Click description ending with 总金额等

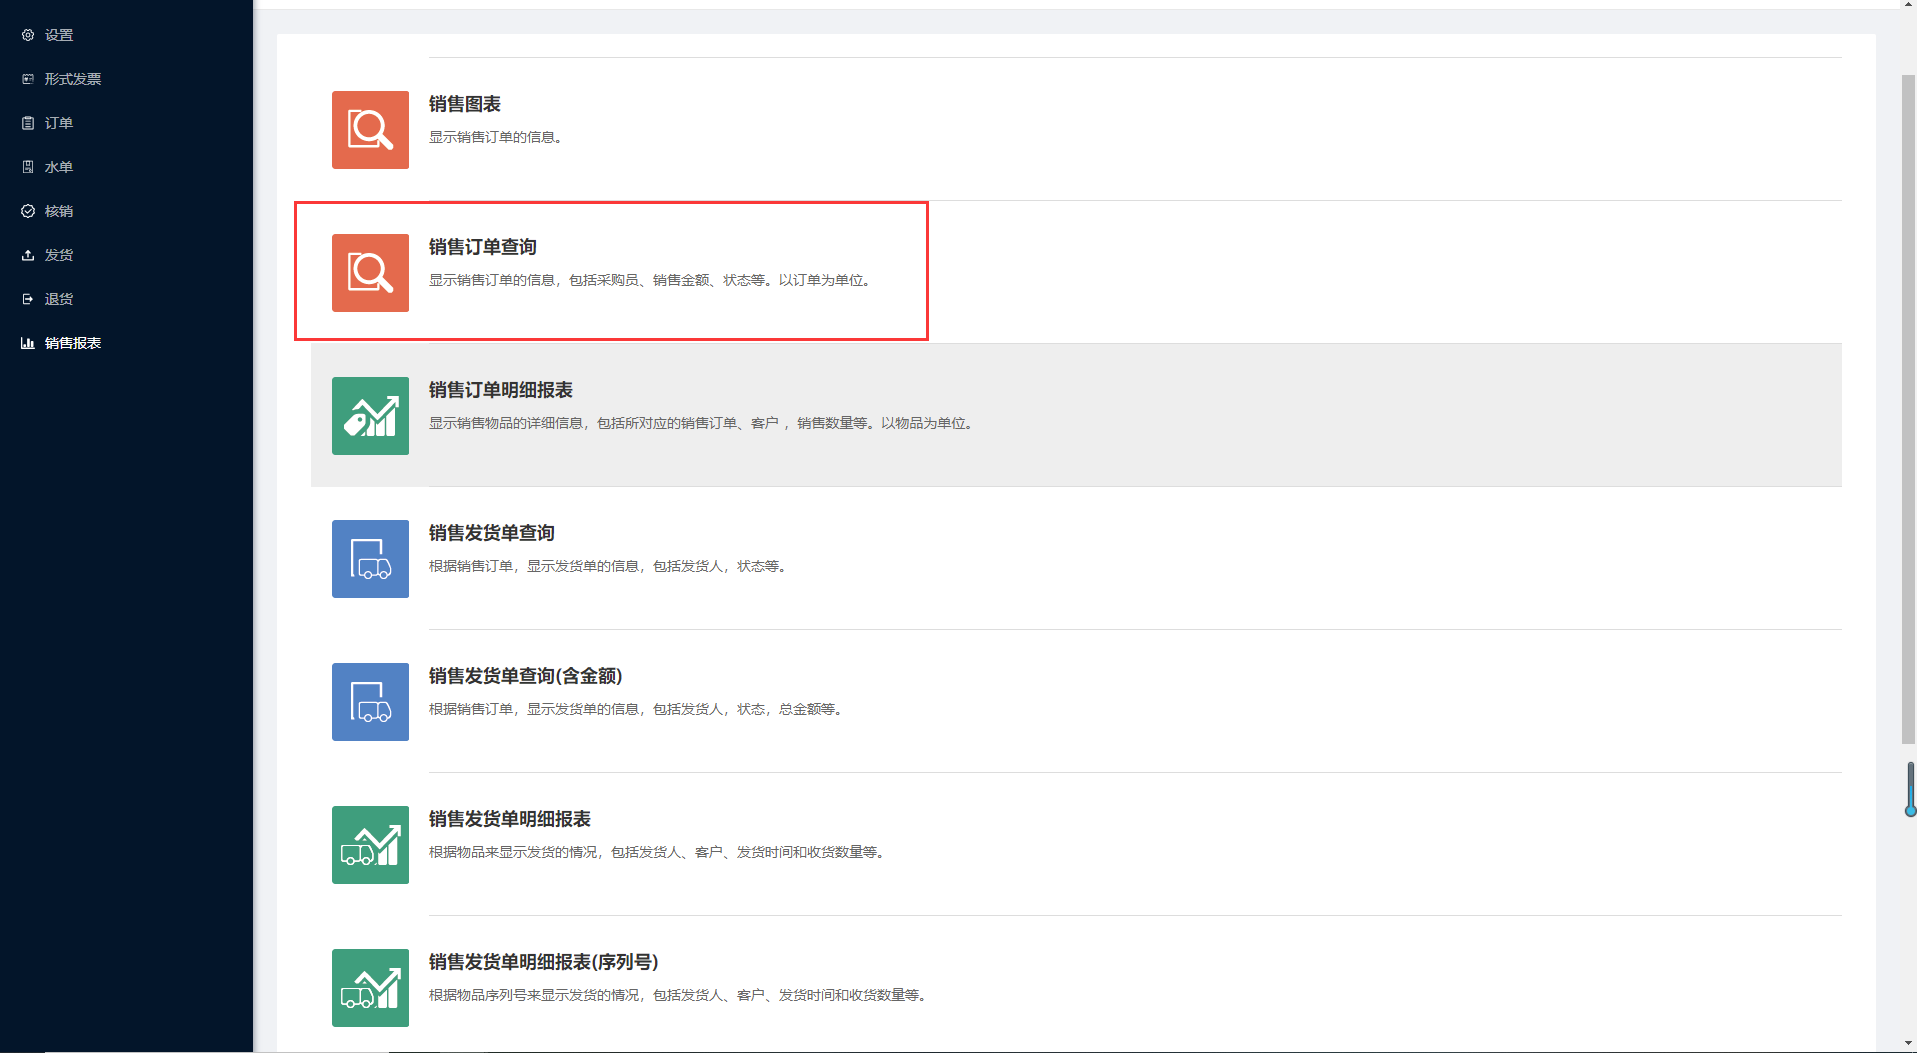pyautogui.click(x=636, y=709)
